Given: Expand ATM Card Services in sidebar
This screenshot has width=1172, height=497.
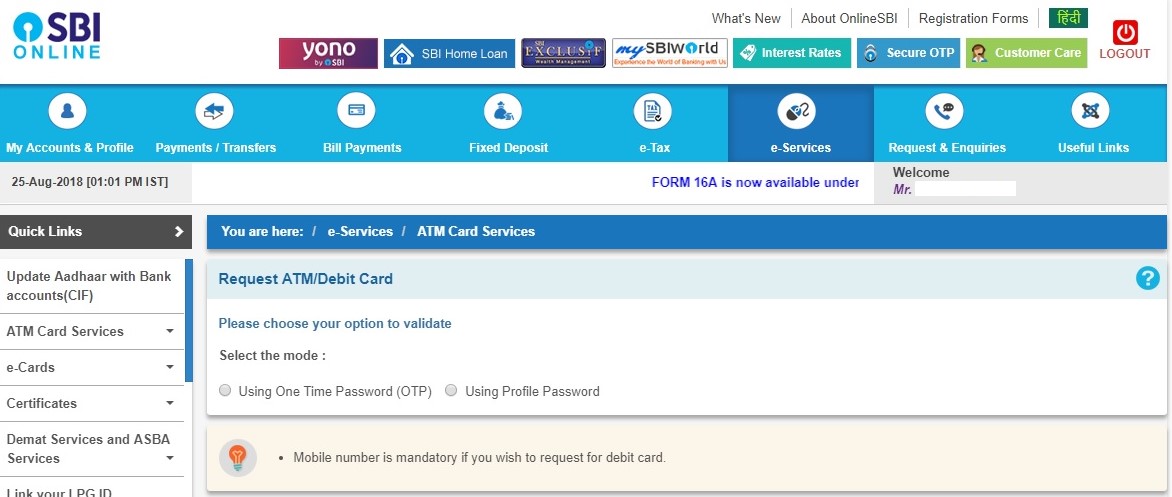Looking at the screenshot, I should [170, 331].
